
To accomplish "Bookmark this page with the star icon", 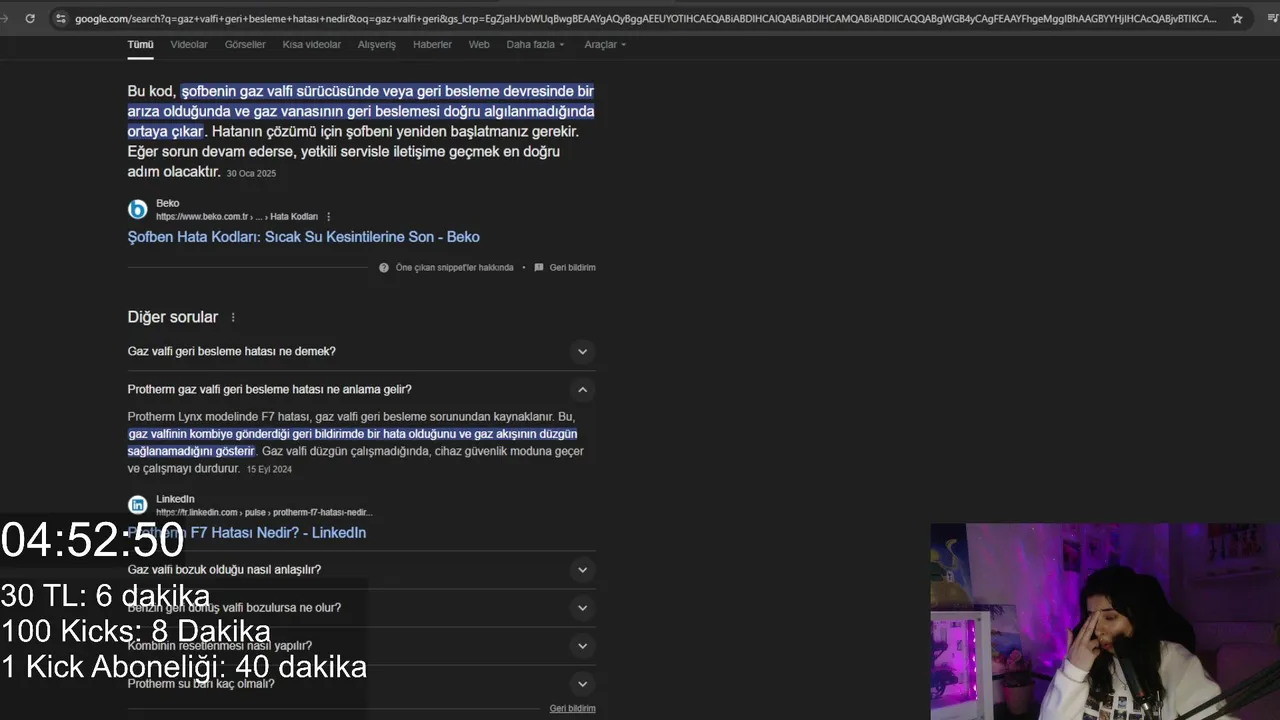I will pos(1237,18).
